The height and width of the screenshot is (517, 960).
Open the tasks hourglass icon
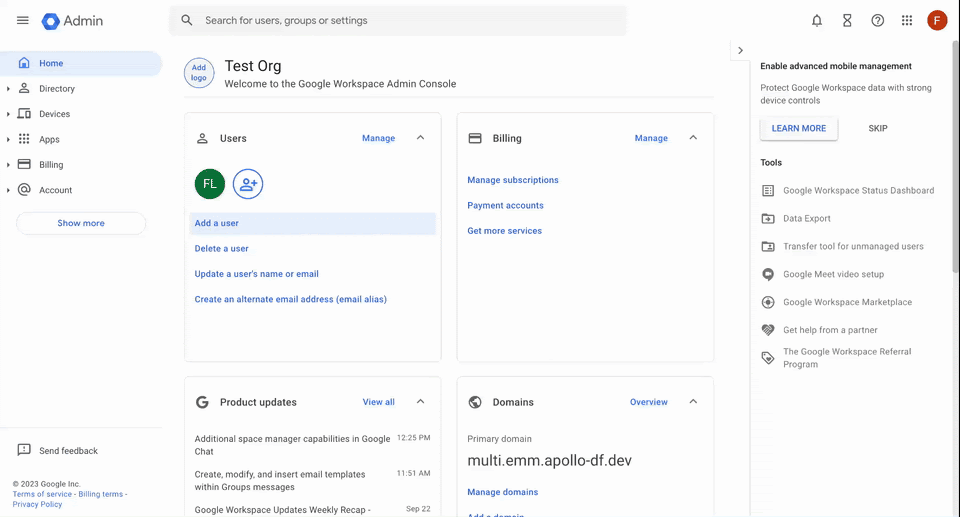847,21
